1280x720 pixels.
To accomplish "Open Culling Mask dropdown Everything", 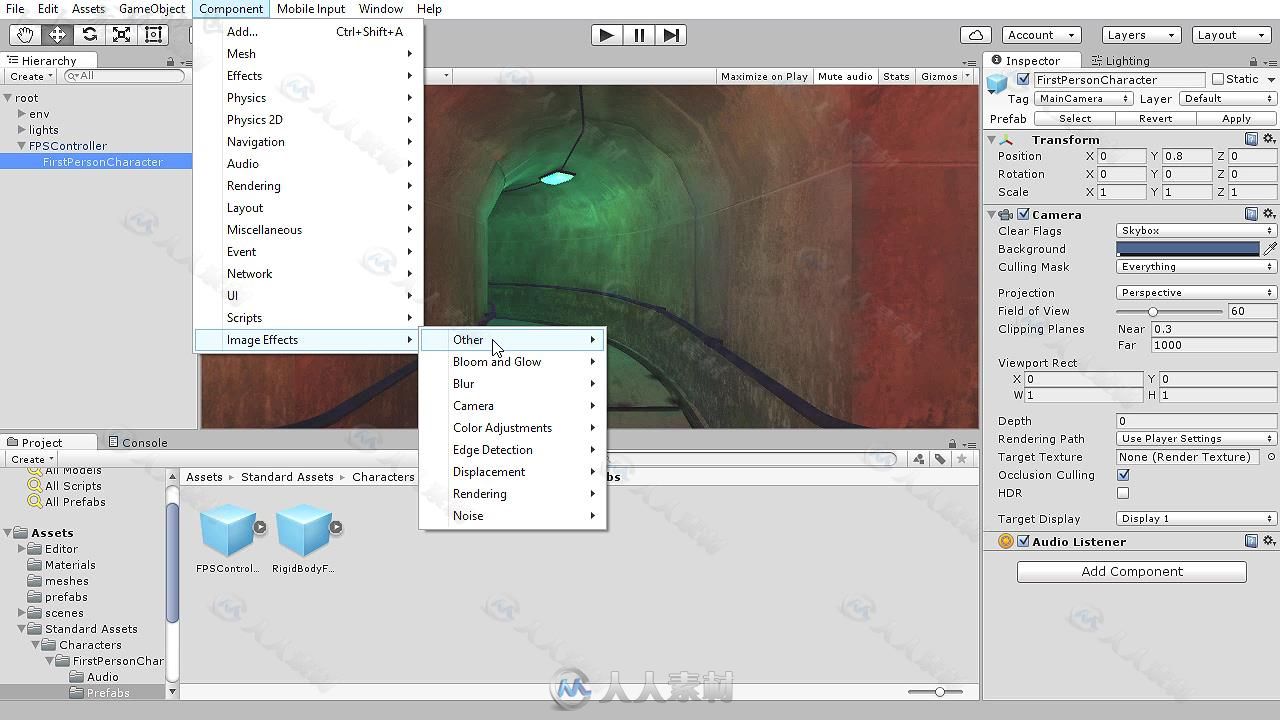I will tap(1196, 267).
